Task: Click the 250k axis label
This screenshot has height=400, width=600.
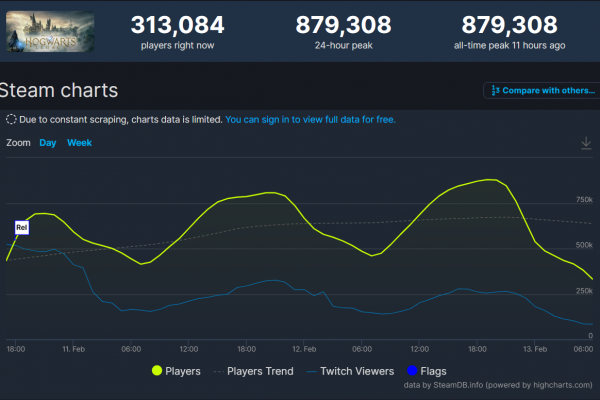Action: (584, 291)
